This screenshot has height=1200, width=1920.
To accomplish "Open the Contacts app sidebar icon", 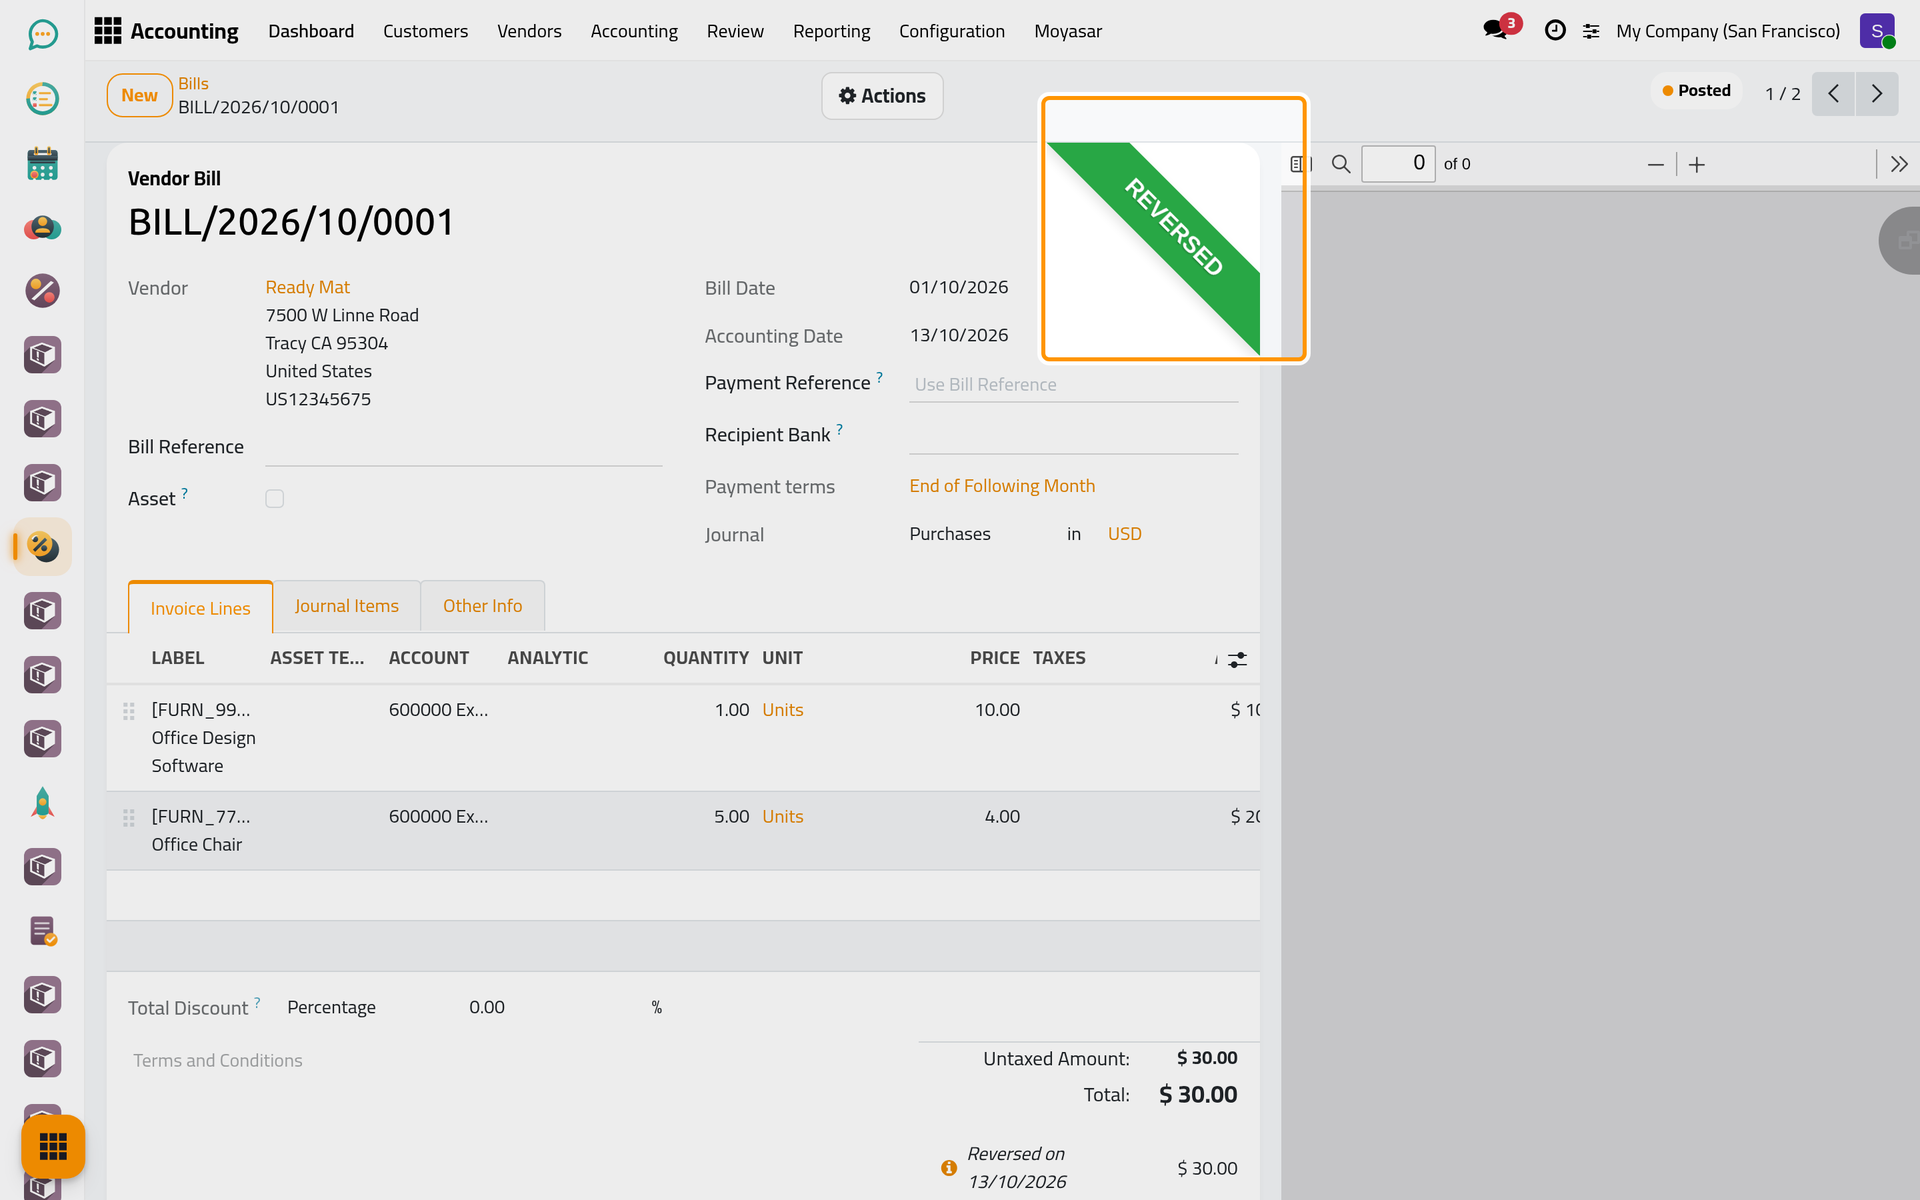I will [42, 227].
